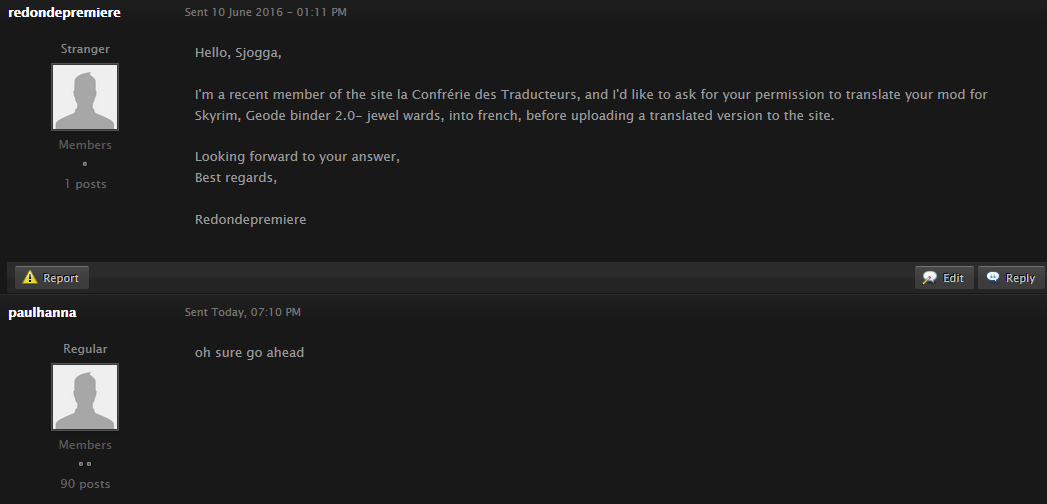Open redondepremiere's avatar image
Image resolution: width=1047 pixels, height=504 pixels.
[x=85, y=97]
